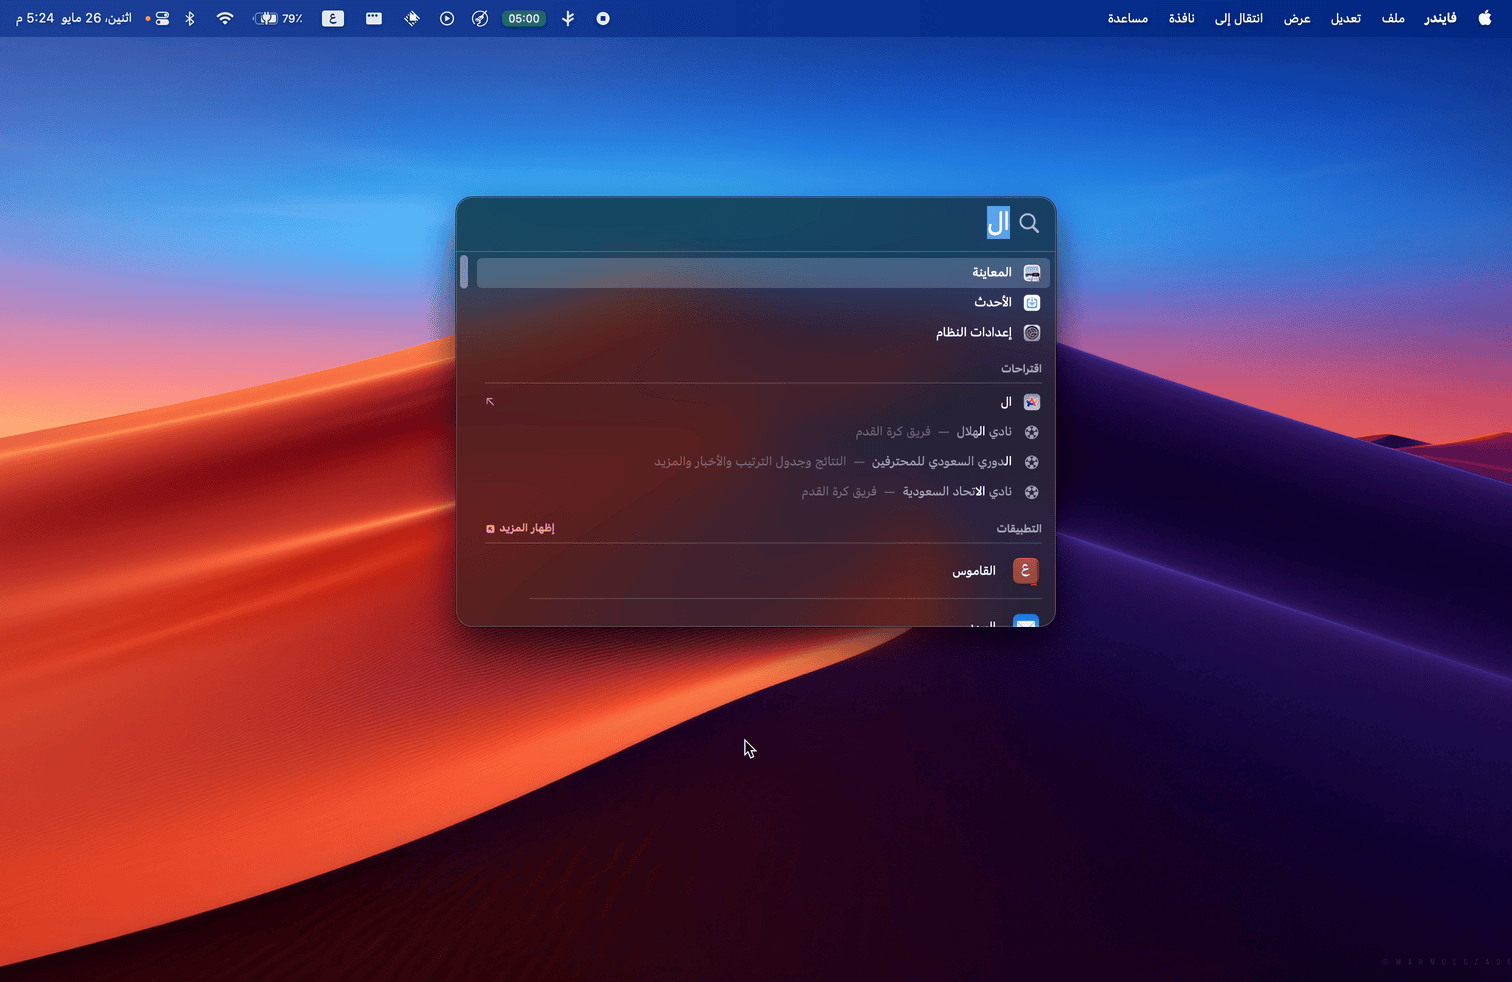Click the autofill arrow beside ال suggestion
Screen dimensions: 1512x982
click(x=490, y=402)
